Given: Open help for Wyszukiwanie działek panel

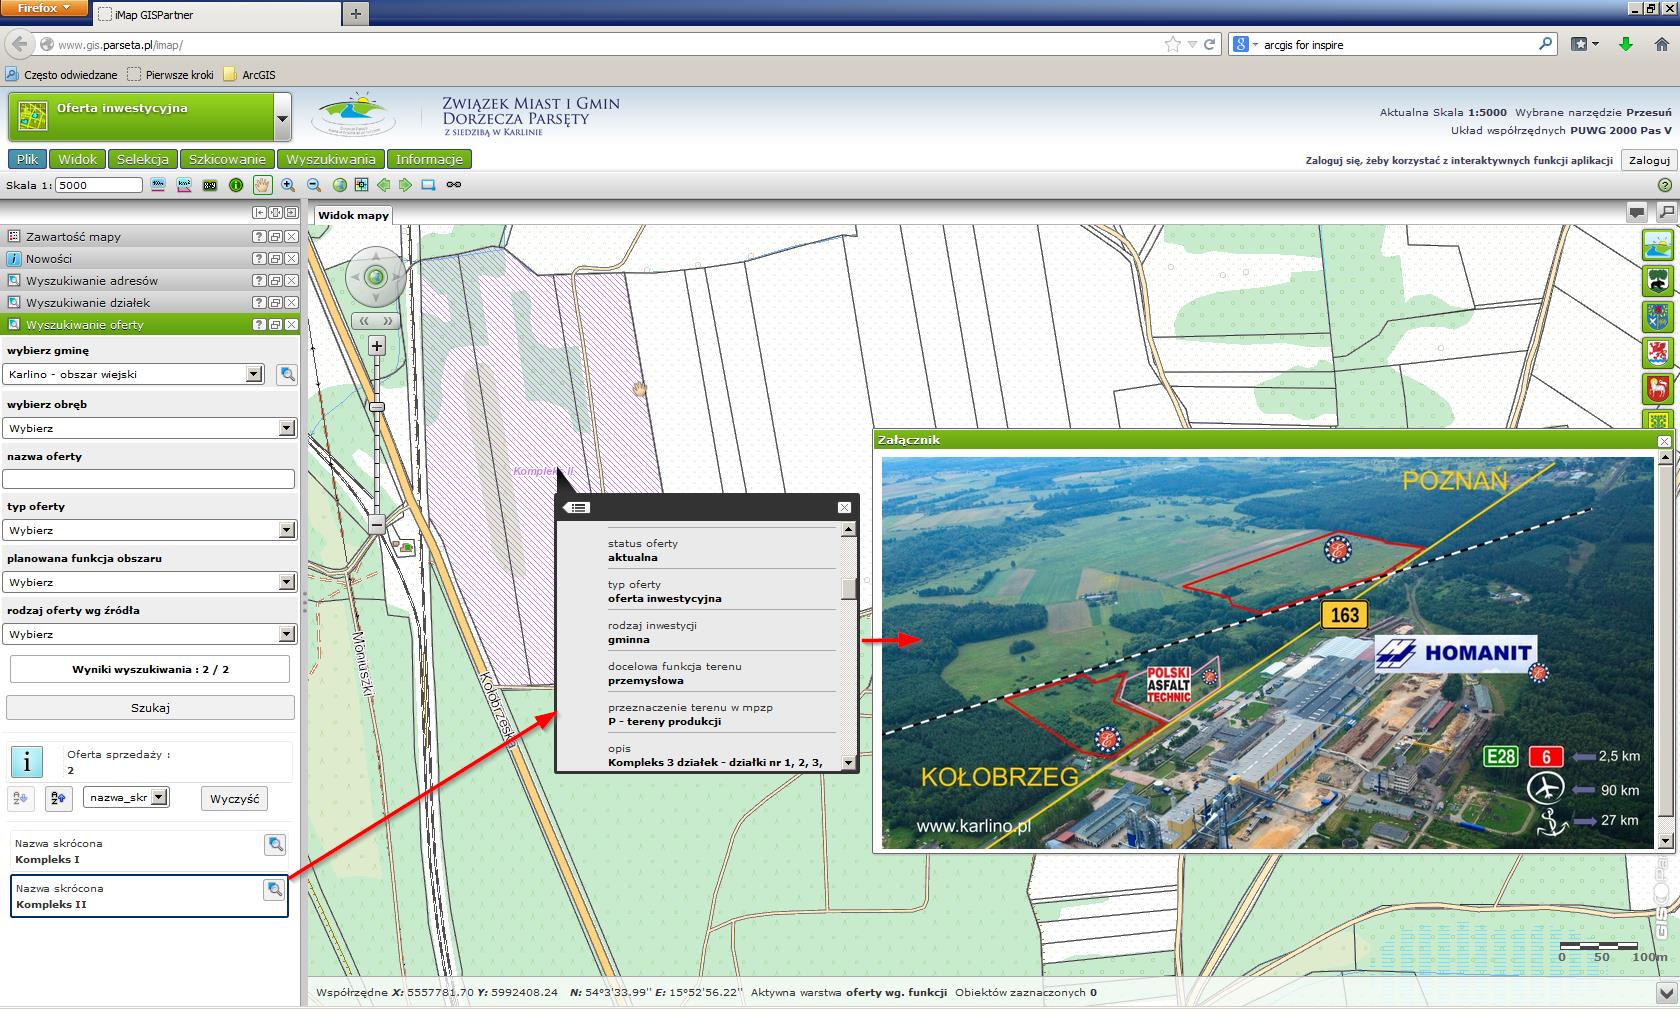Looking at the screenshot, I should coord(259,303).
